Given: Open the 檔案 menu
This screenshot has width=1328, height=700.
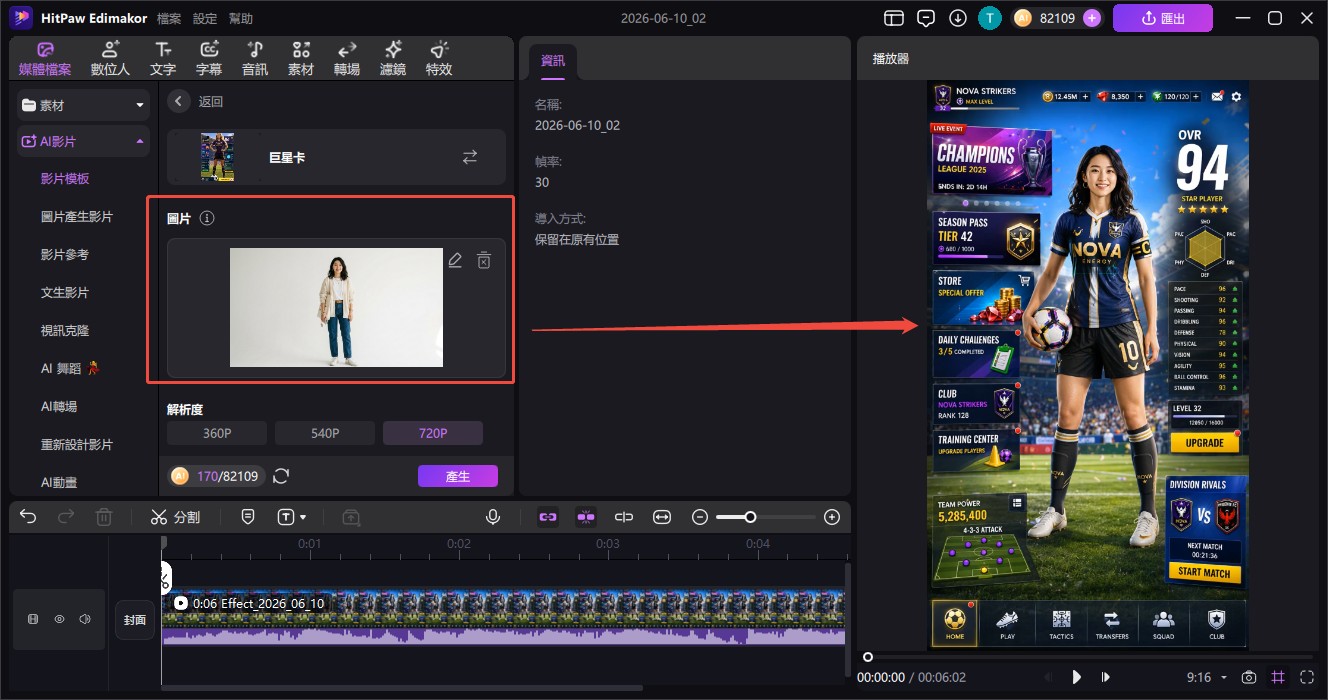Looking at the screenshot, I should point(169,19).
